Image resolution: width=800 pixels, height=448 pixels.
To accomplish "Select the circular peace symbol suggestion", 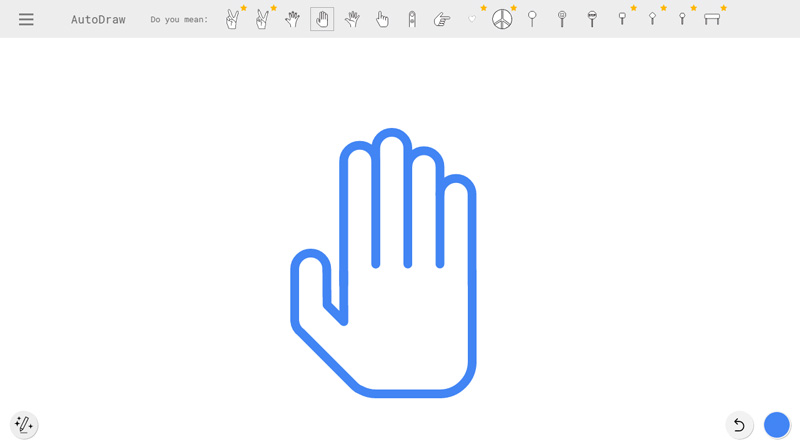I will pos(502,19).
